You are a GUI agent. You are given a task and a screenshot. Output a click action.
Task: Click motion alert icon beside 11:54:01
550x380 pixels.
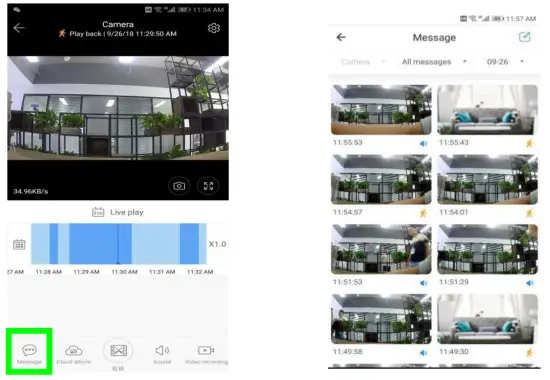(x=530, y=213)
